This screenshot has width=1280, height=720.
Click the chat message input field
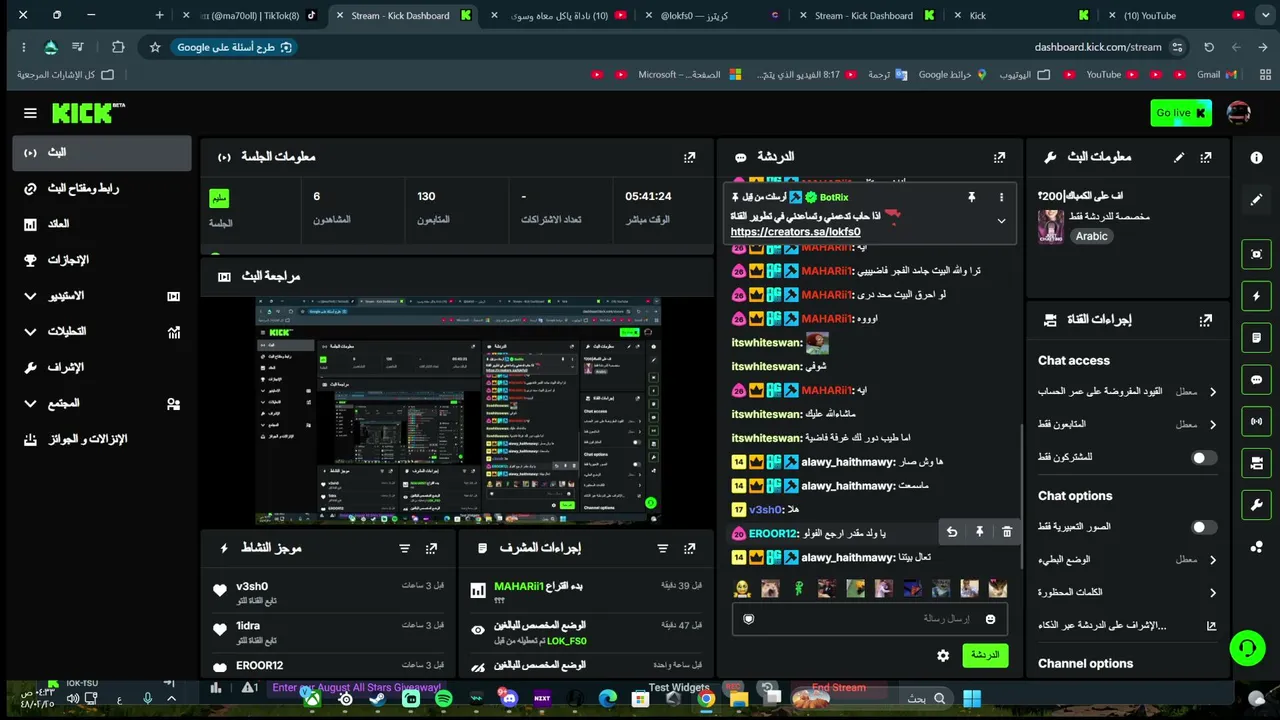coord(869,619)
